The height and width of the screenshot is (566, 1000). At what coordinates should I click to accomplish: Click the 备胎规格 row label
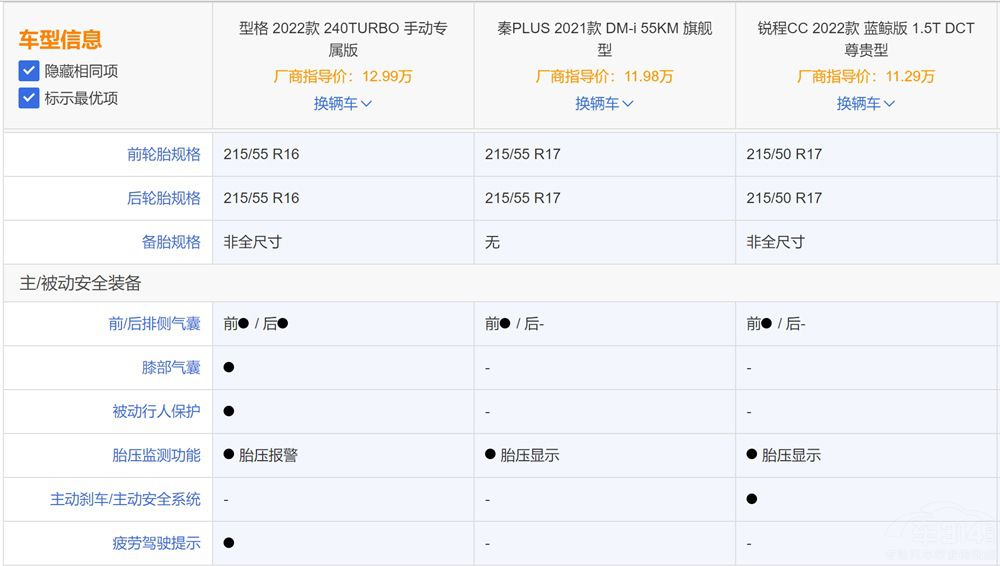(x=171, y=242)
